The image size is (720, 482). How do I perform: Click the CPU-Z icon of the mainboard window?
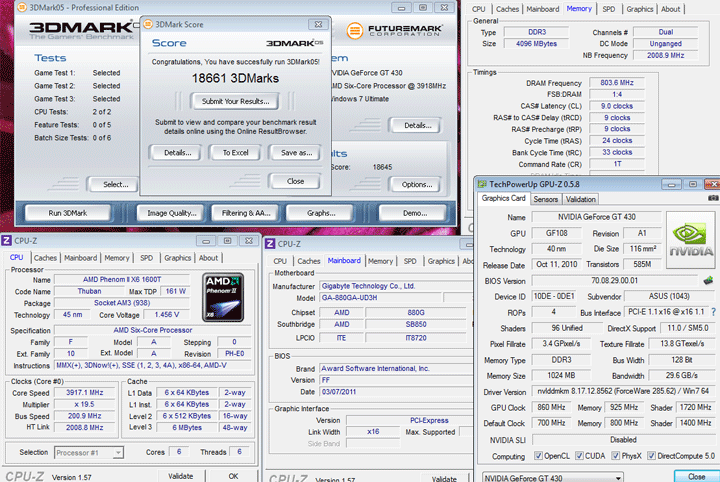pos(270,244)
